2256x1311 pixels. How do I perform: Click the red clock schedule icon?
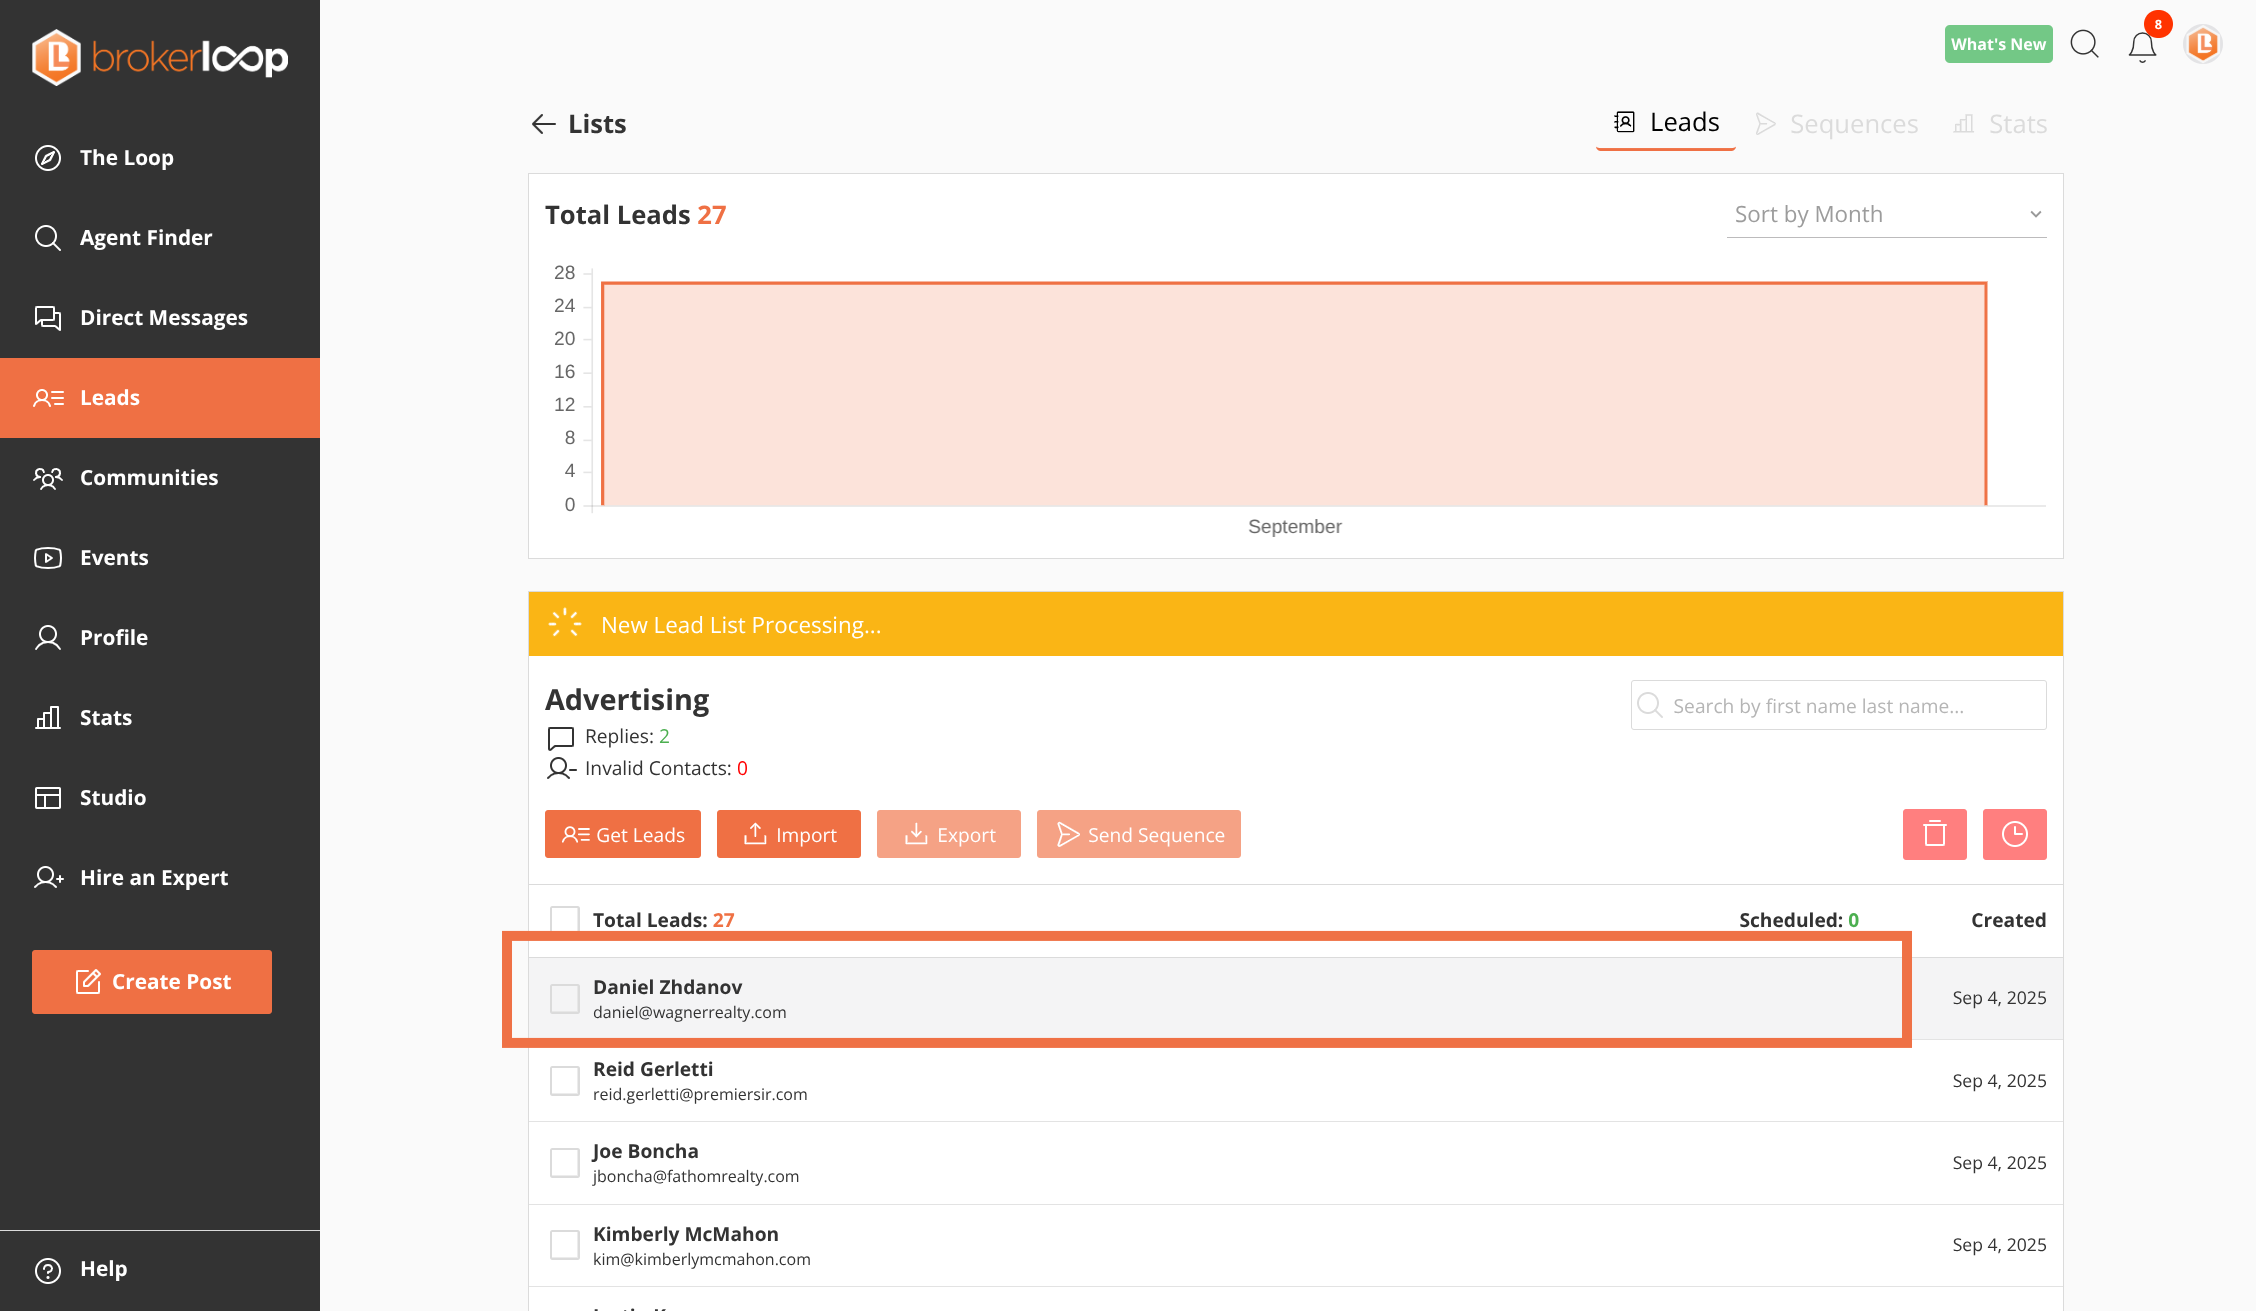click(x=2015, y=834)
